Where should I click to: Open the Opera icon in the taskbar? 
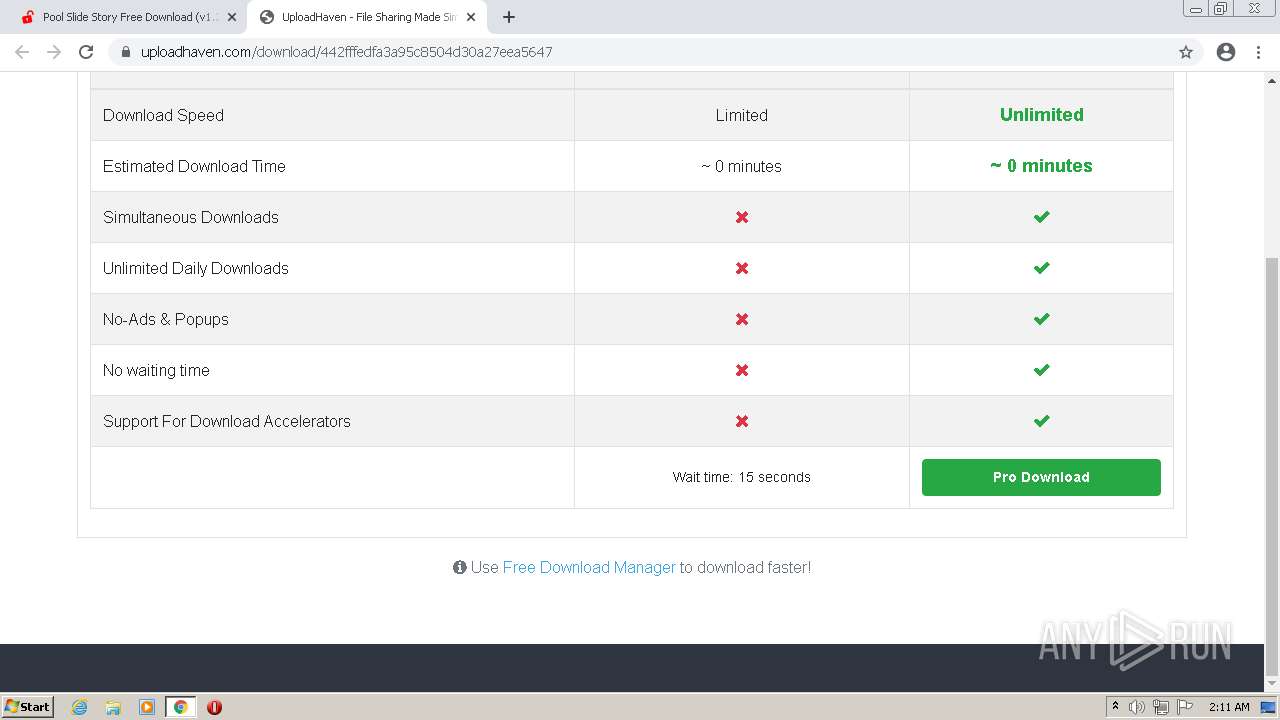pyautogui.click(x=214, y=707)
